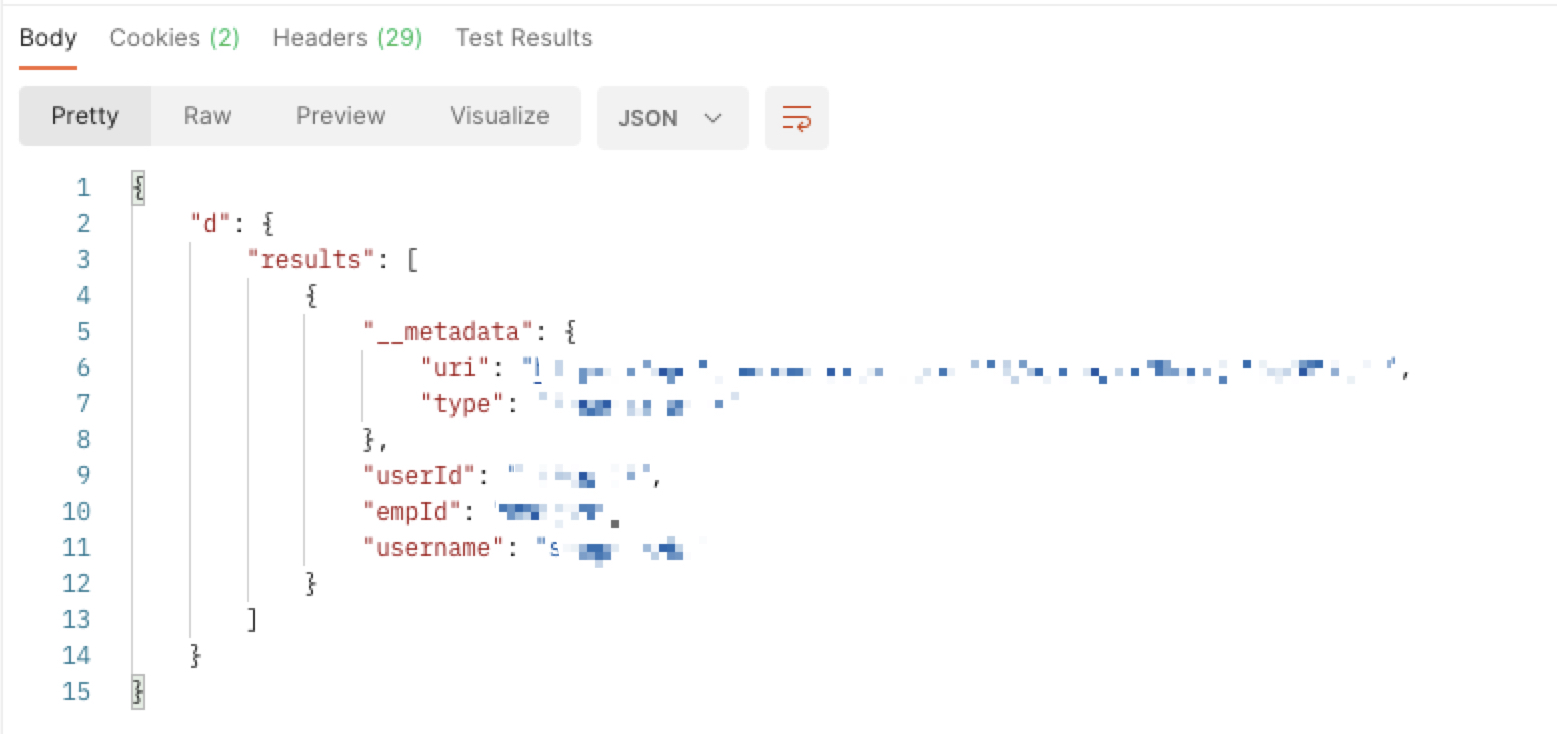Switch to the Raw view
Image resolution: width=1557 pixels, height=734 pixels.
click(x=206, y=116)
